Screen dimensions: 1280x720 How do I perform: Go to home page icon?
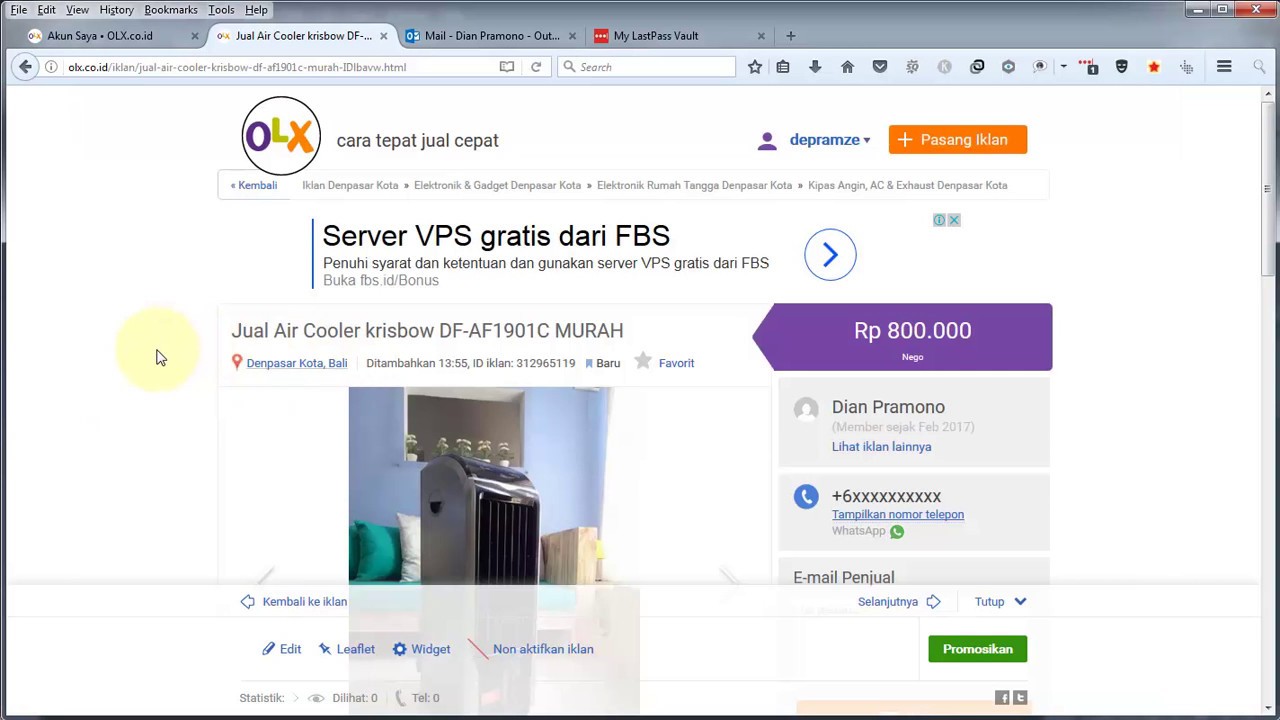tap(847, 67)
